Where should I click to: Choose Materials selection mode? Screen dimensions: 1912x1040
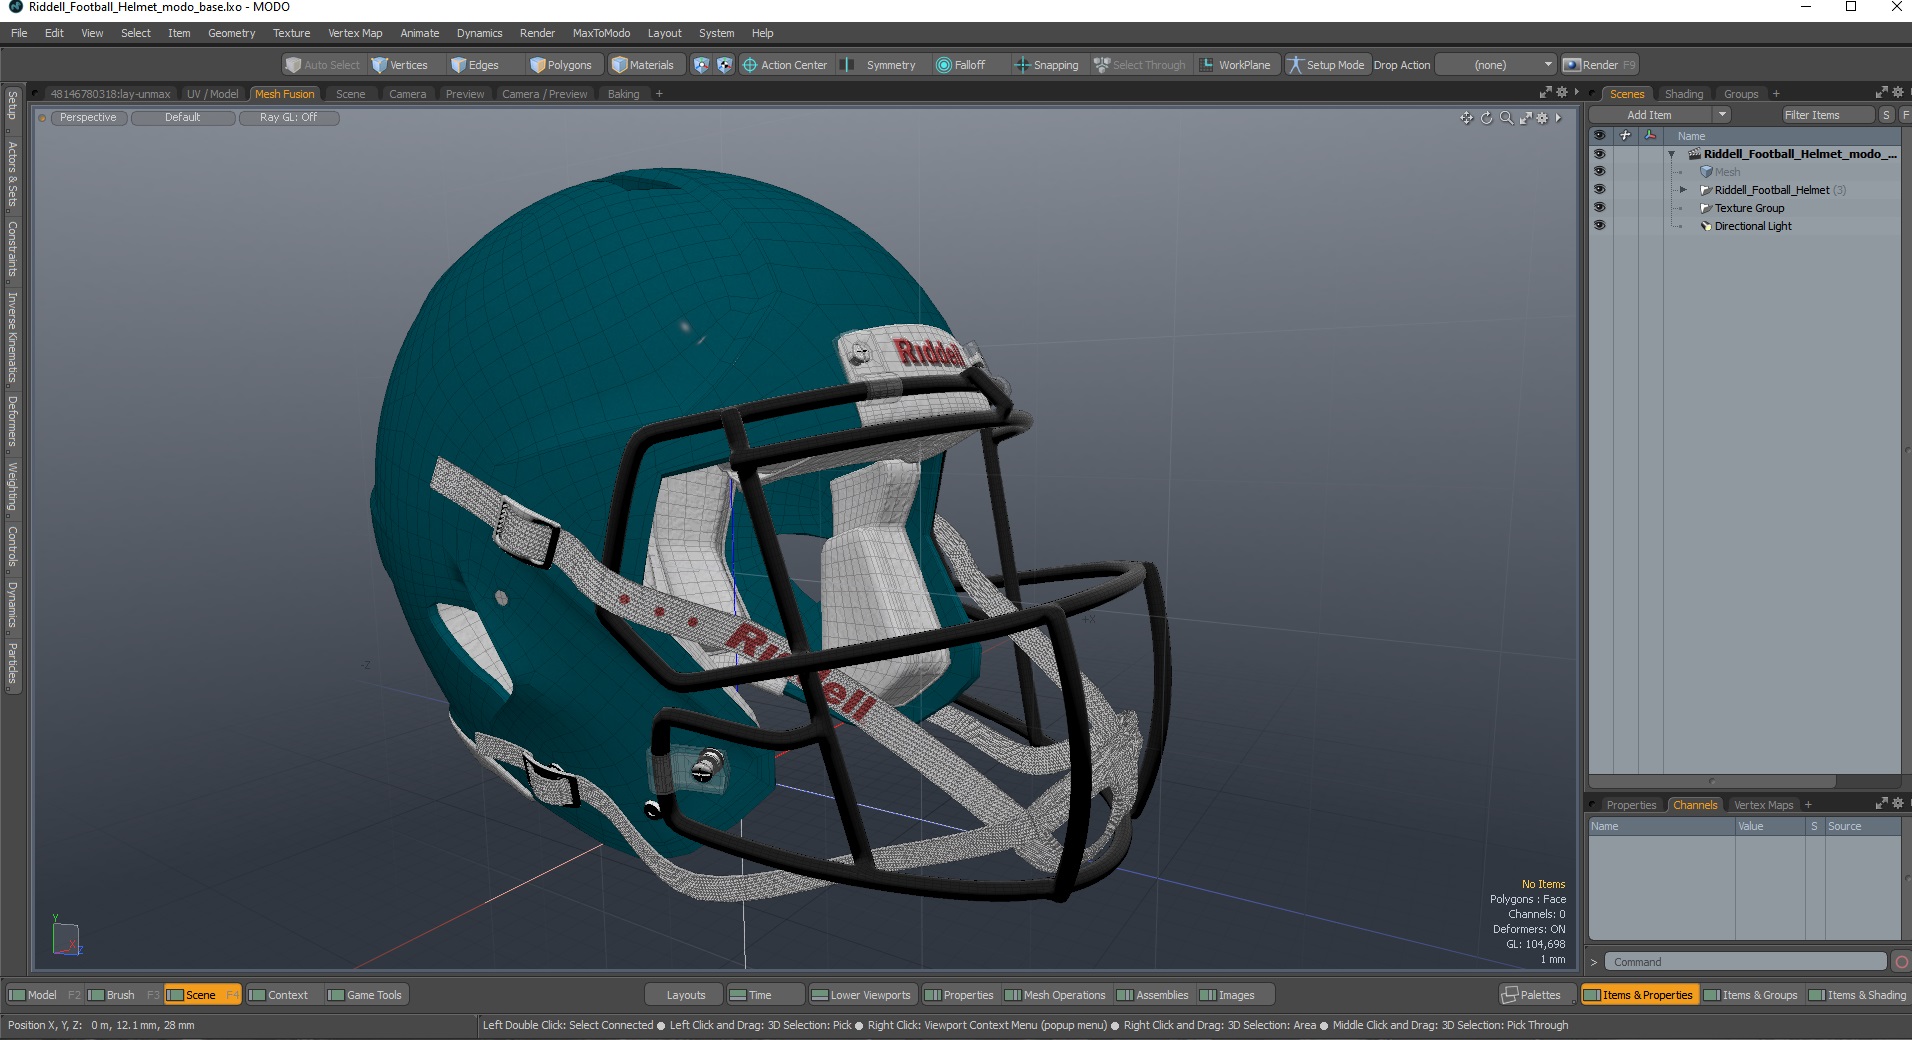point(643,65)
